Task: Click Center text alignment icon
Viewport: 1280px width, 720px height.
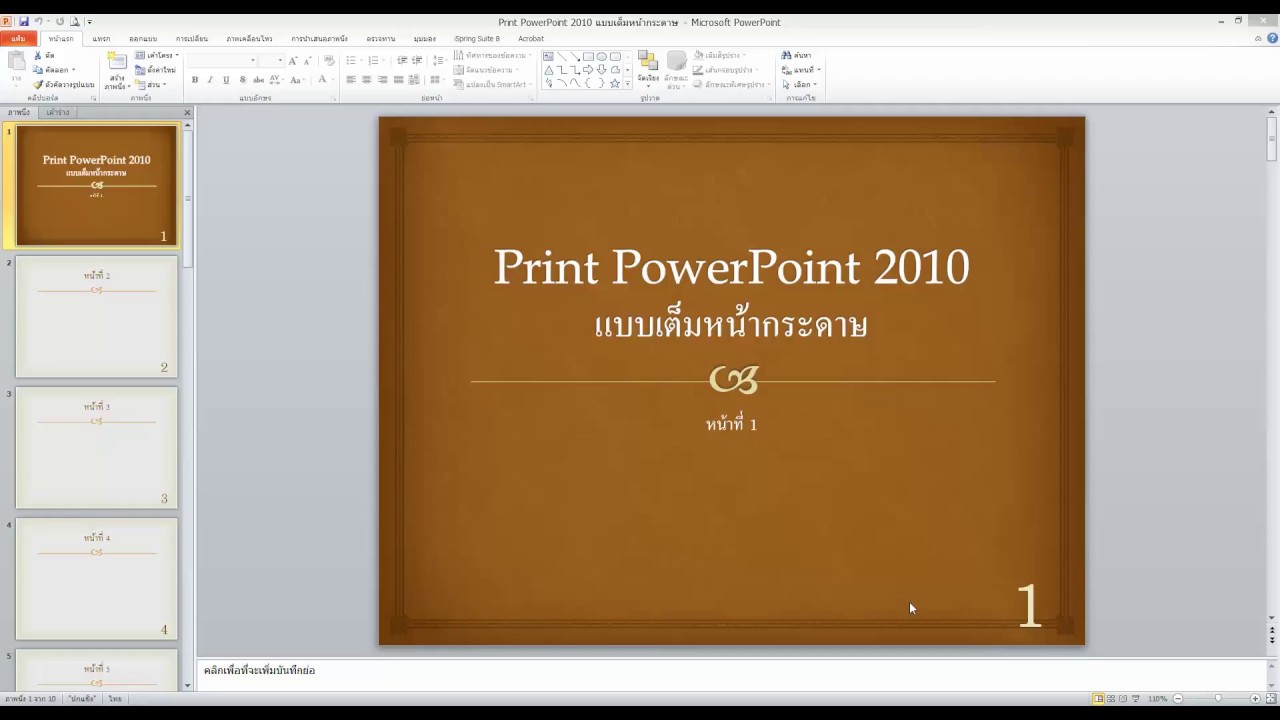Action: pos(367,80)
